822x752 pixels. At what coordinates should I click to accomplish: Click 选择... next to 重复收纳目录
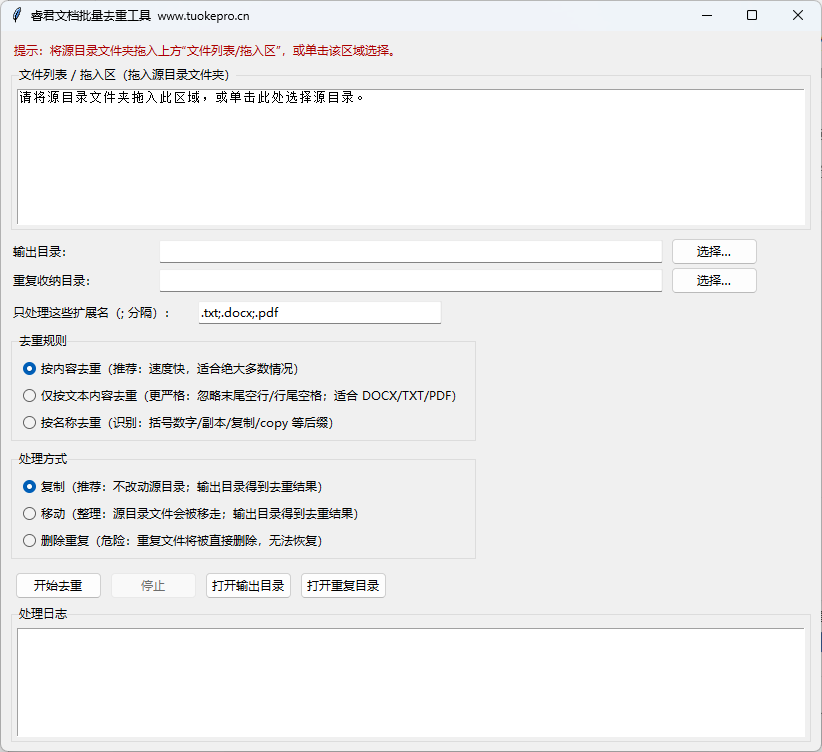tap(714, 281)
